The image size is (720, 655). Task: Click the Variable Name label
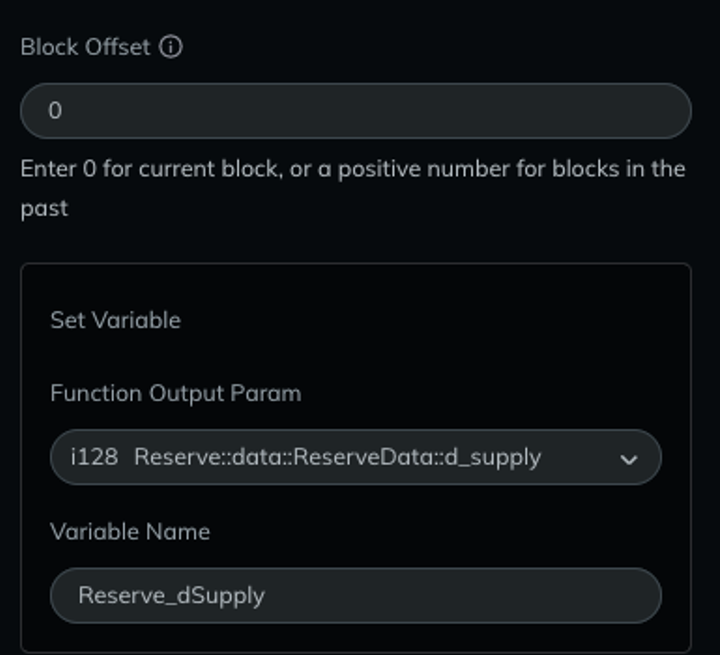click(130, 532)
